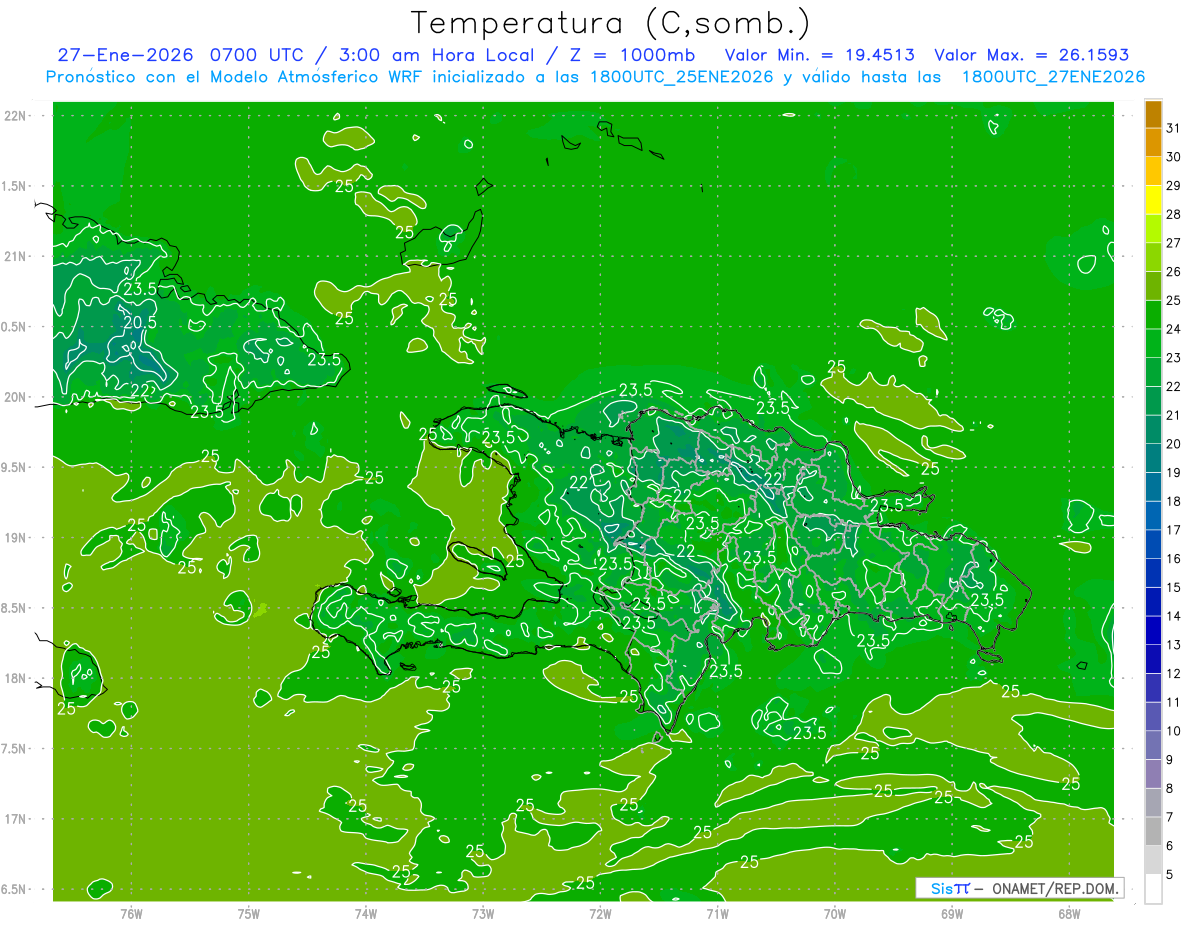Click the "75W" longitude axis label
This screenshot has height=927, width=1200.
click(249, 913)
